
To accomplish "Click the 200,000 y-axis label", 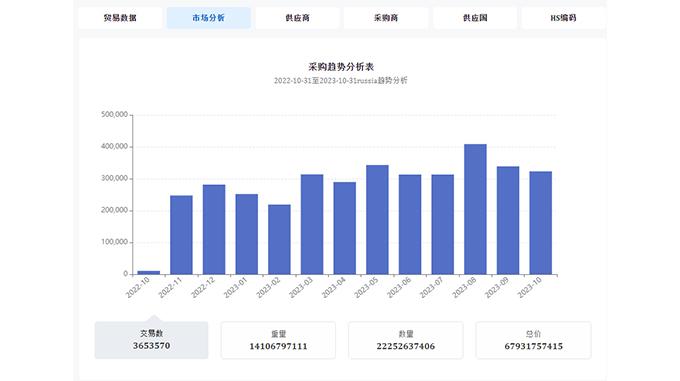I will coord(114,210).
